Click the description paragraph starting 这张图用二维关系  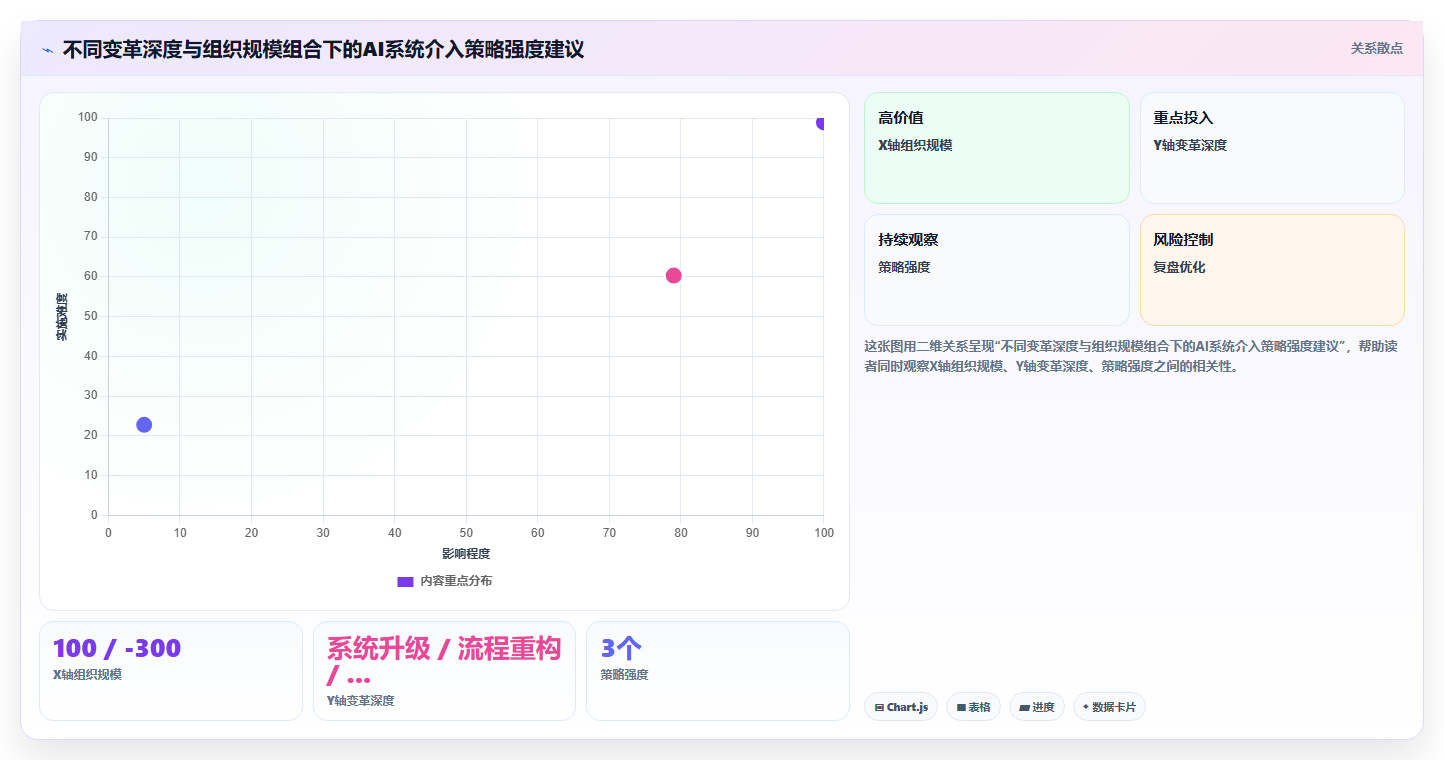1131,356
